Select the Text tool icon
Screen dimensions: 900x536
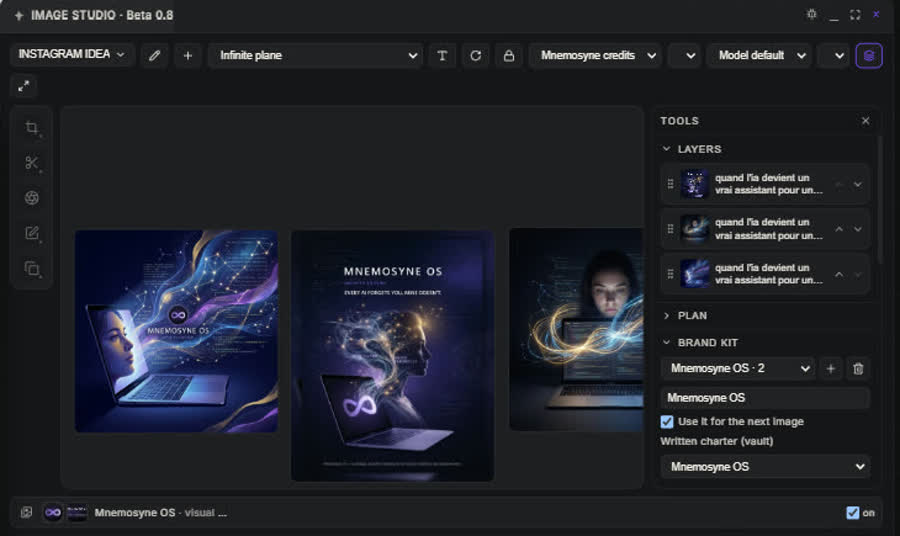442,56
